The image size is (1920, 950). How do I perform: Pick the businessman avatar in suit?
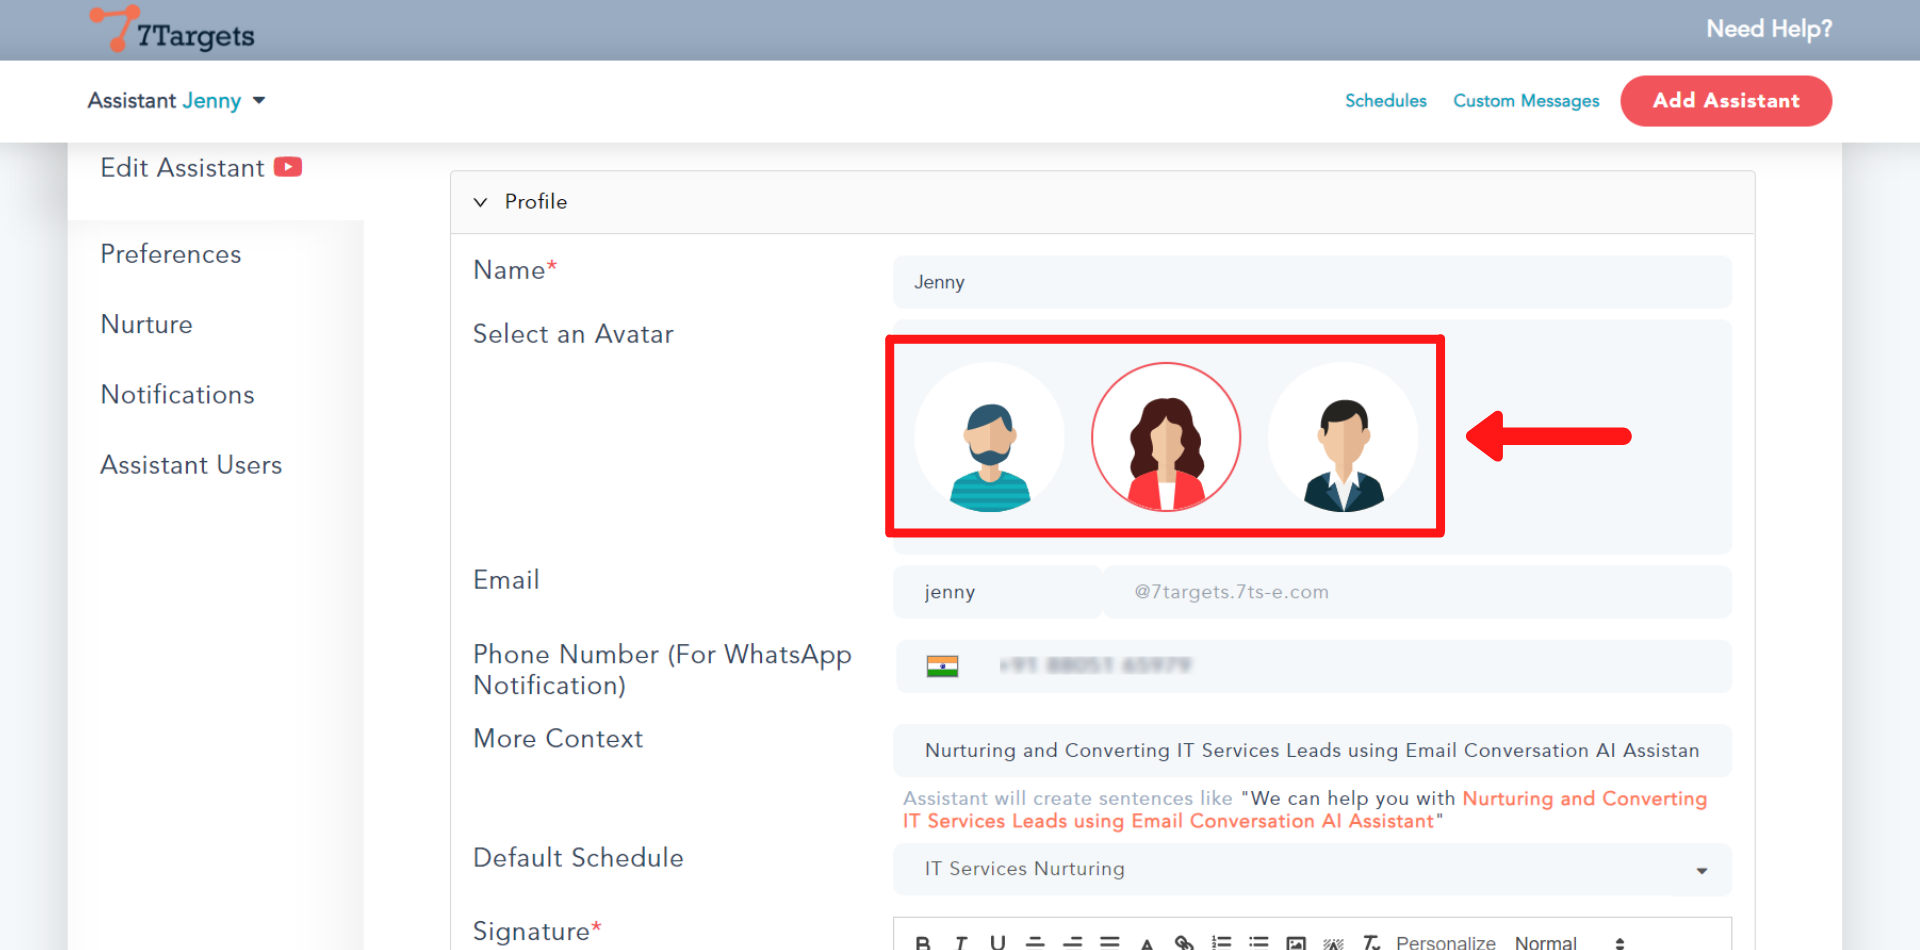[x=1343, y=437]
